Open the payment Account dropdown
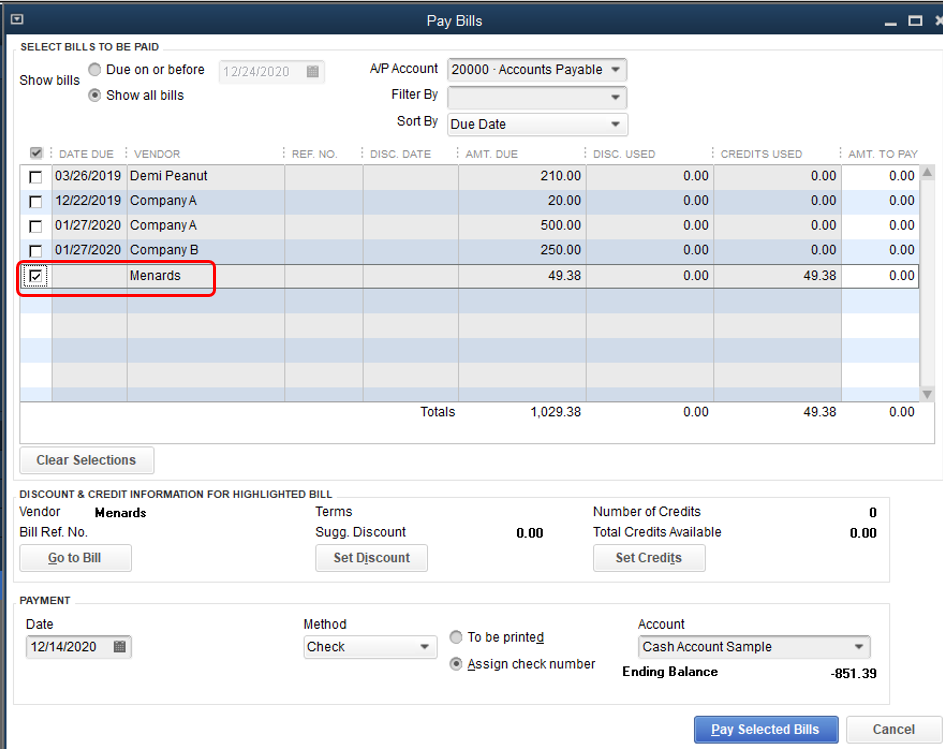943x749 pixels. [754, 647]
